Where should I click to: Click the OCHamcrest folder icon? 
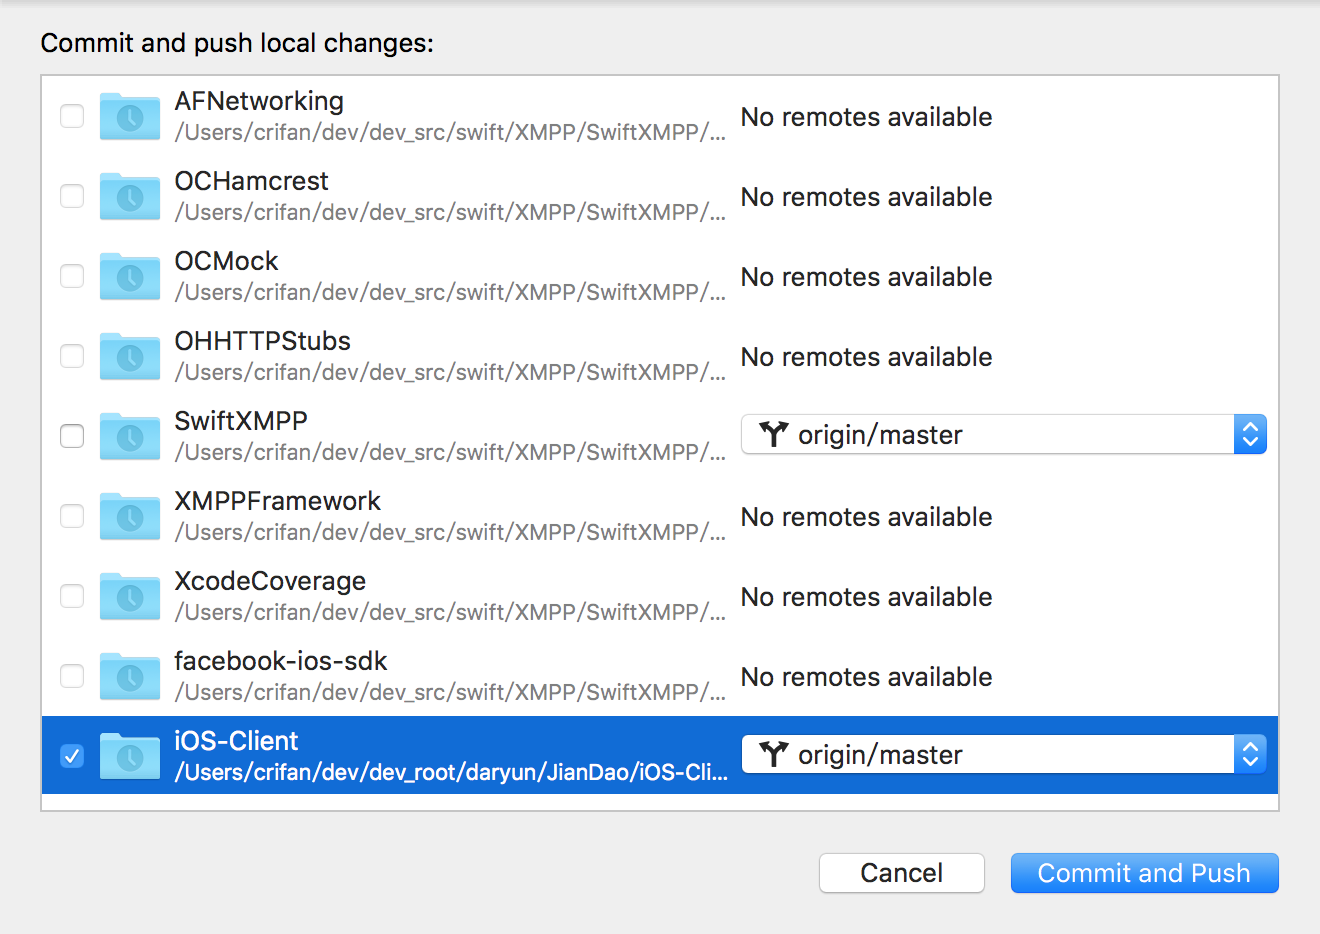130,197
